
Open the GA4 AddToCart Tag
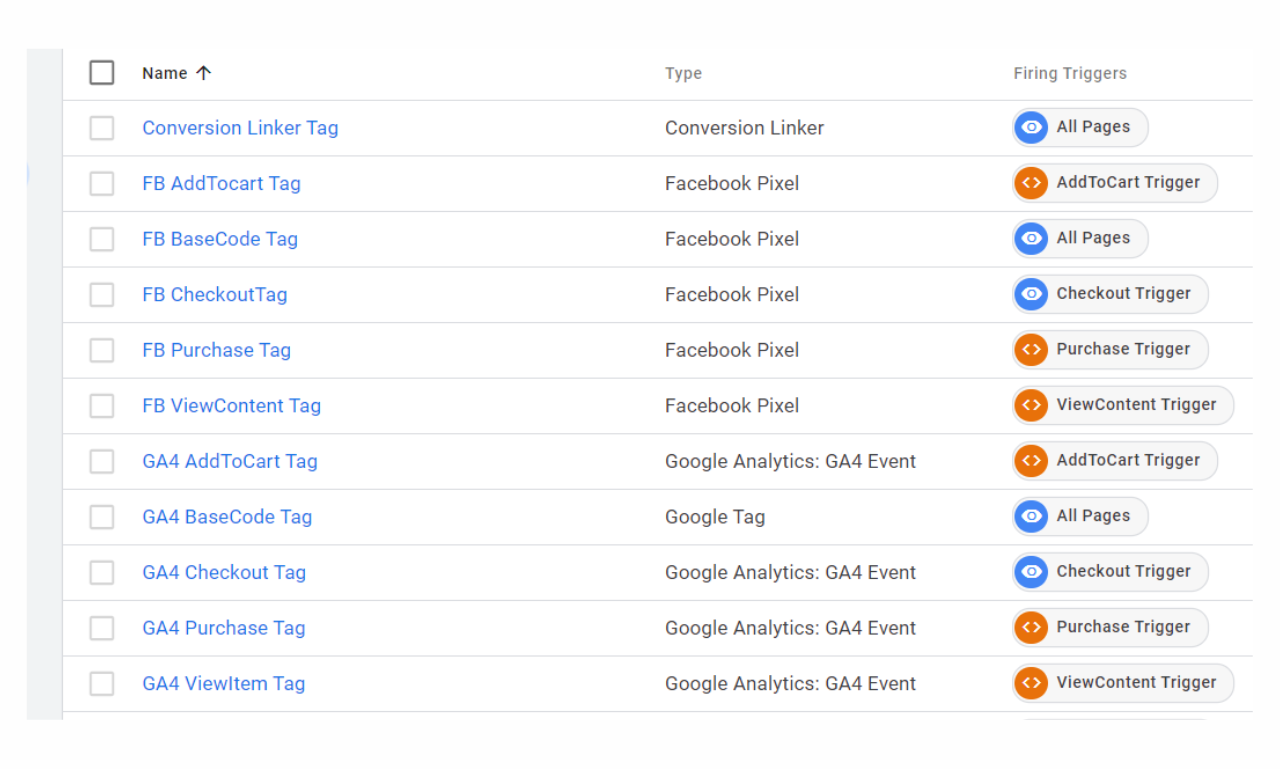[230, 461]
